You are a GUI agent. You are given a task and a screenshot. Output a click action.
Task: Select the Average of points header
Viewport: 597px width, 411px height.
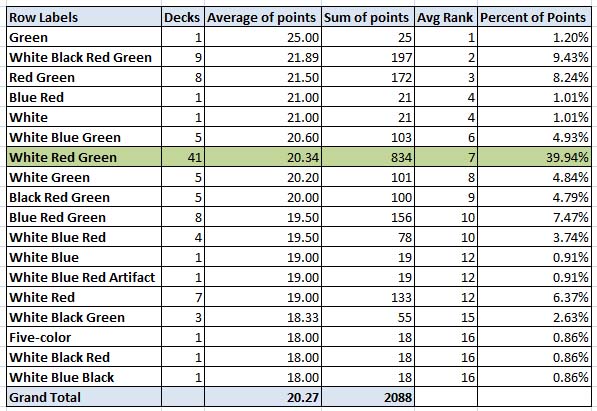coord(263,17)
